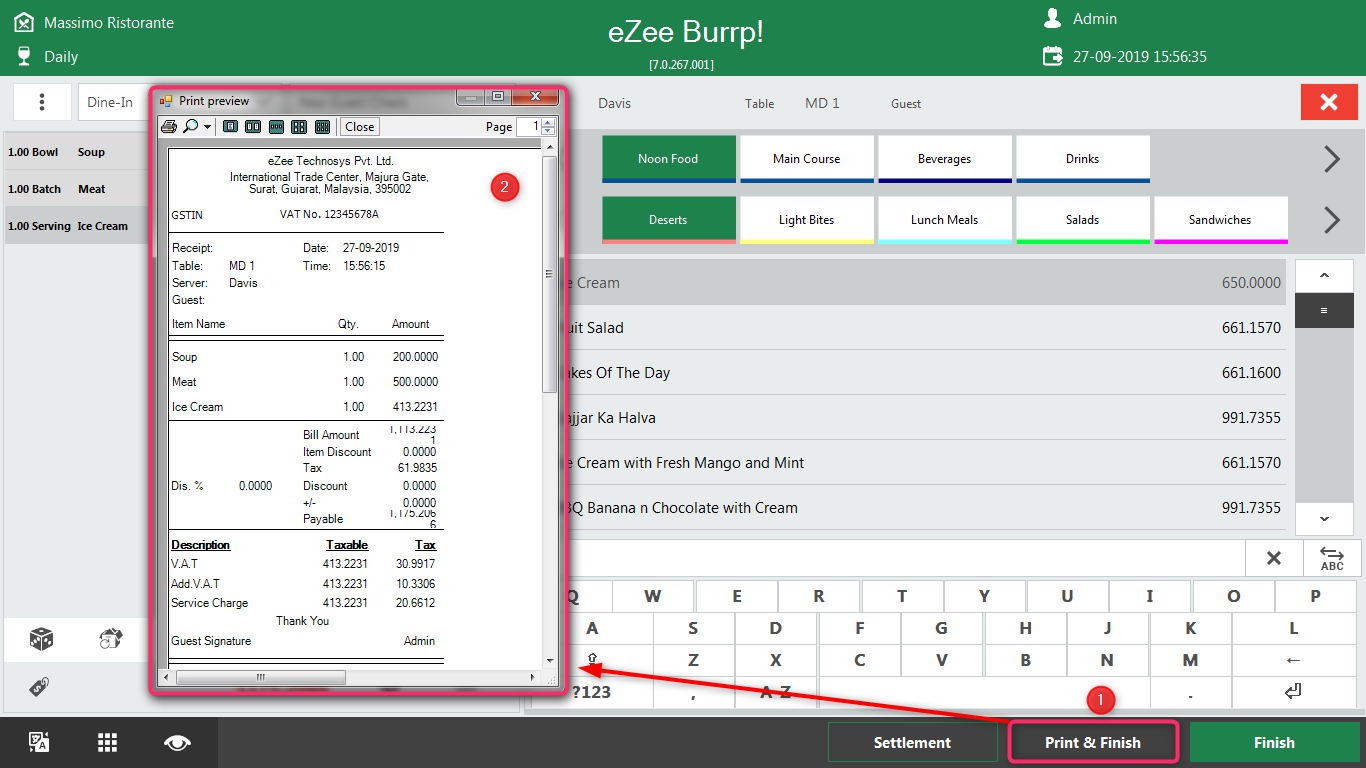
Task: Click the item list page-up arrow
Action: (x=1324, y=276)
